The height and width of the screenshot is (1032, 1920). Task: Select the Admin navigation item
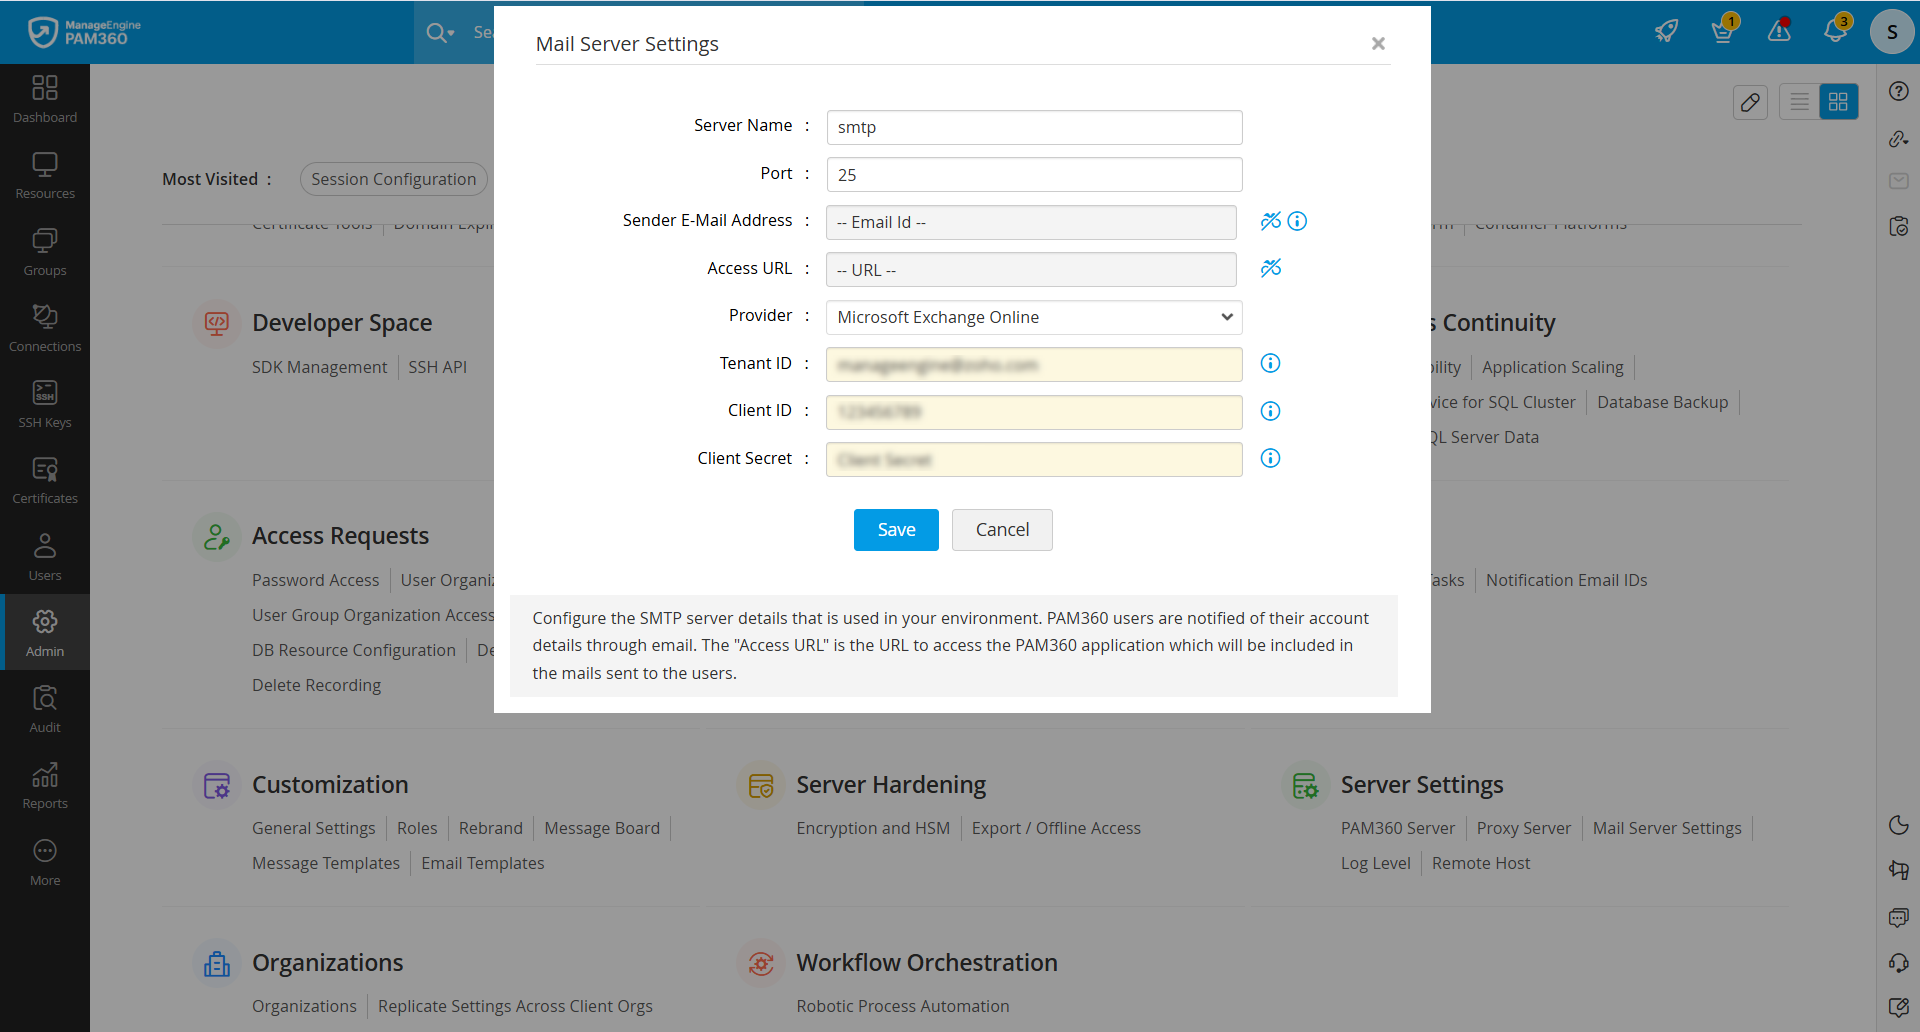[x=45, y=631]
